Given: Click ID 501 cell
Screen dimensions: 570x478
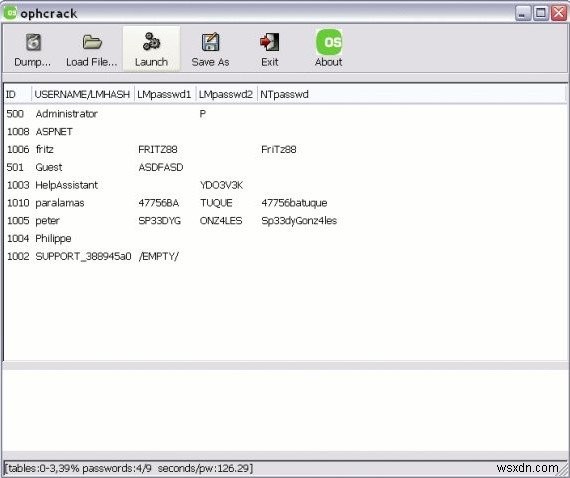Looking at the screenshot, I should pos(15,167).
